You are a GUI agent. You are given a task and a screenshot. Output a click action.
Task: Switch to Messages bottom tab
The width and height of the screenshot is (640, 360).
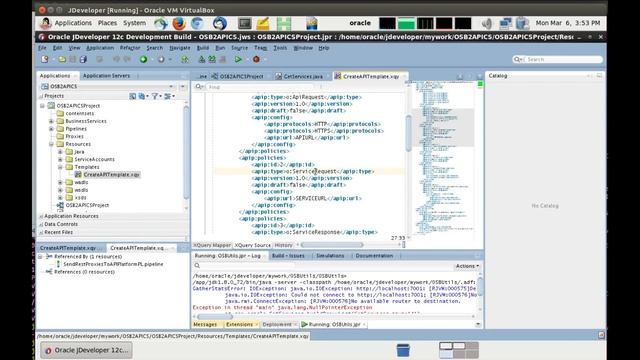(x=205, y=324)
